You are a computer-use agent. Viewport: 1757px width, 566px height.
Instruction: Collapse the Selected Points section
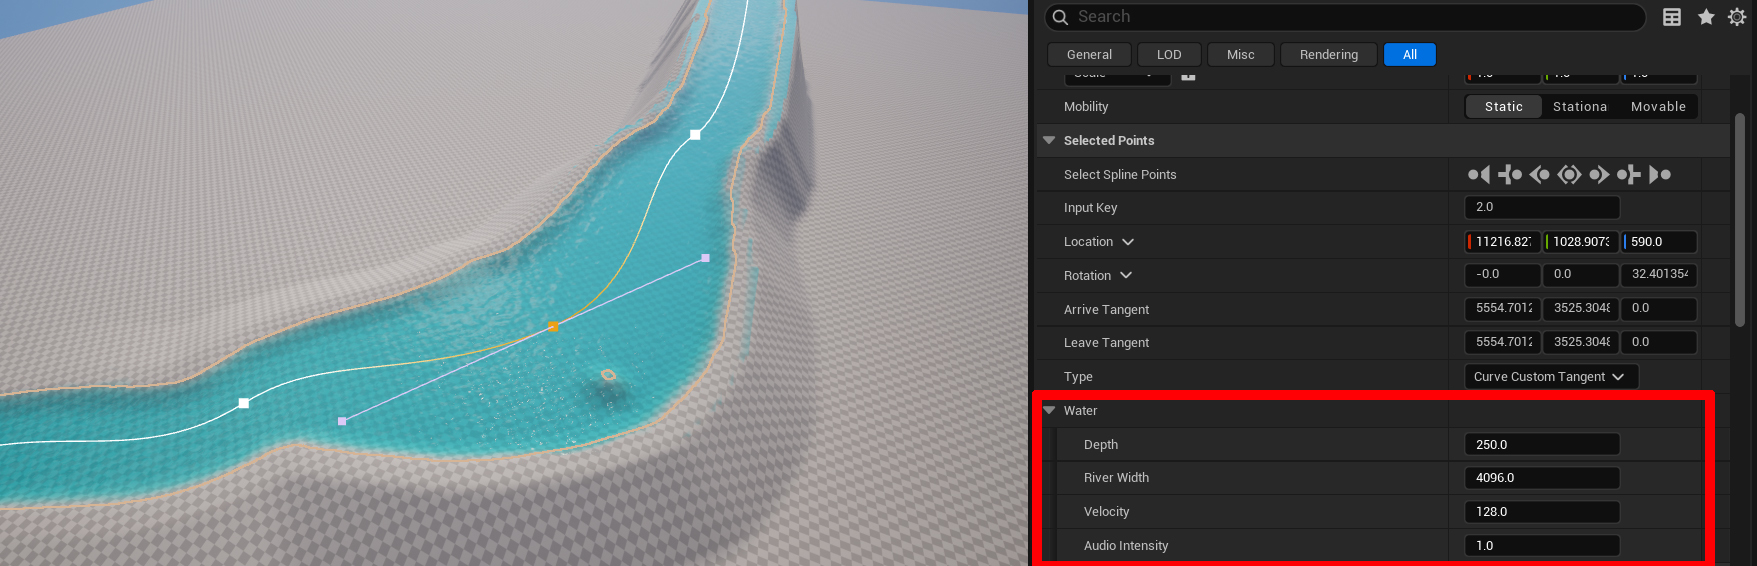tap(1049, 141)
